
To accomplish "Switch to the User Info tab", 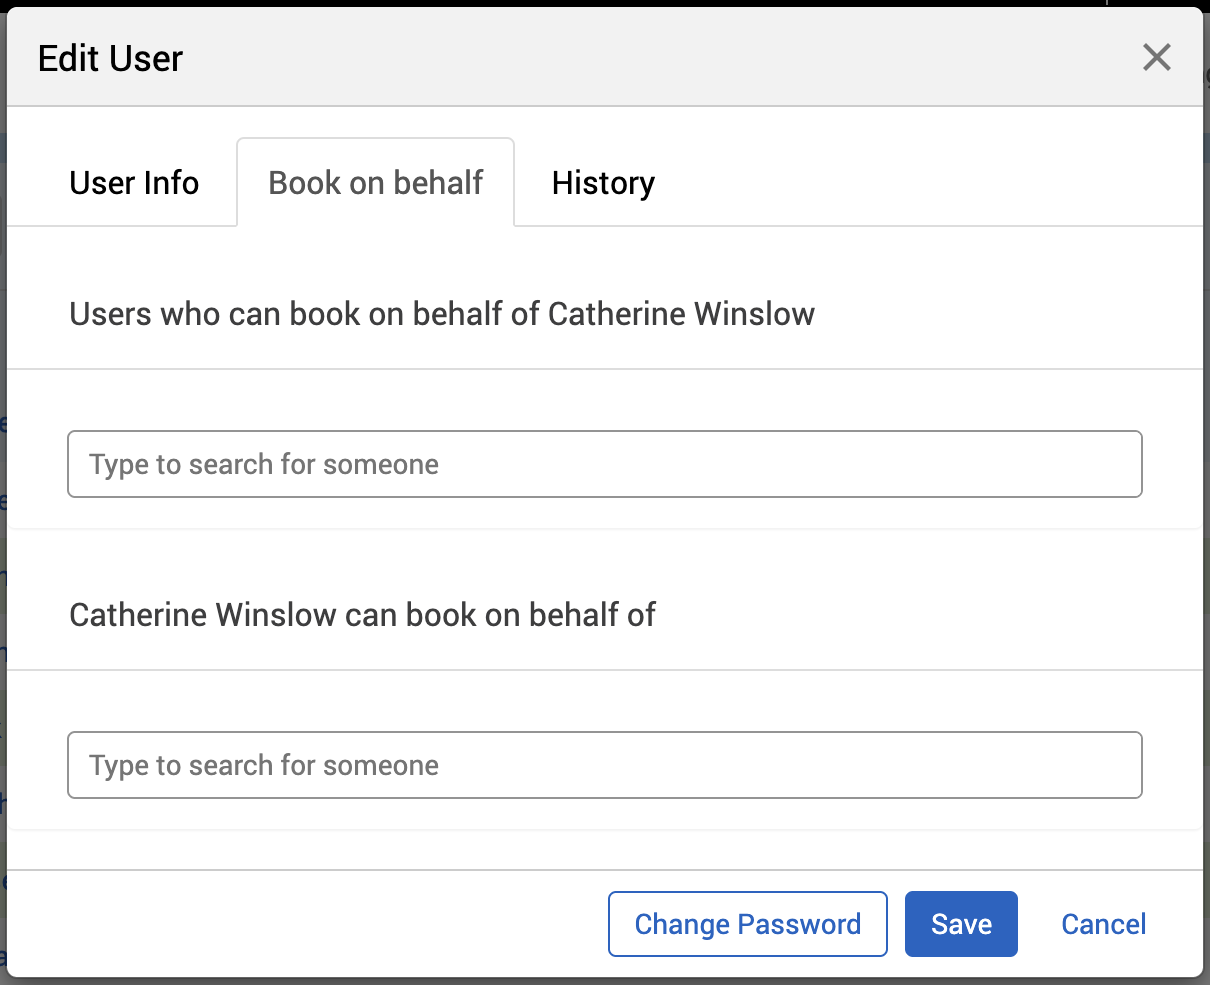I will tap(134, 183).
